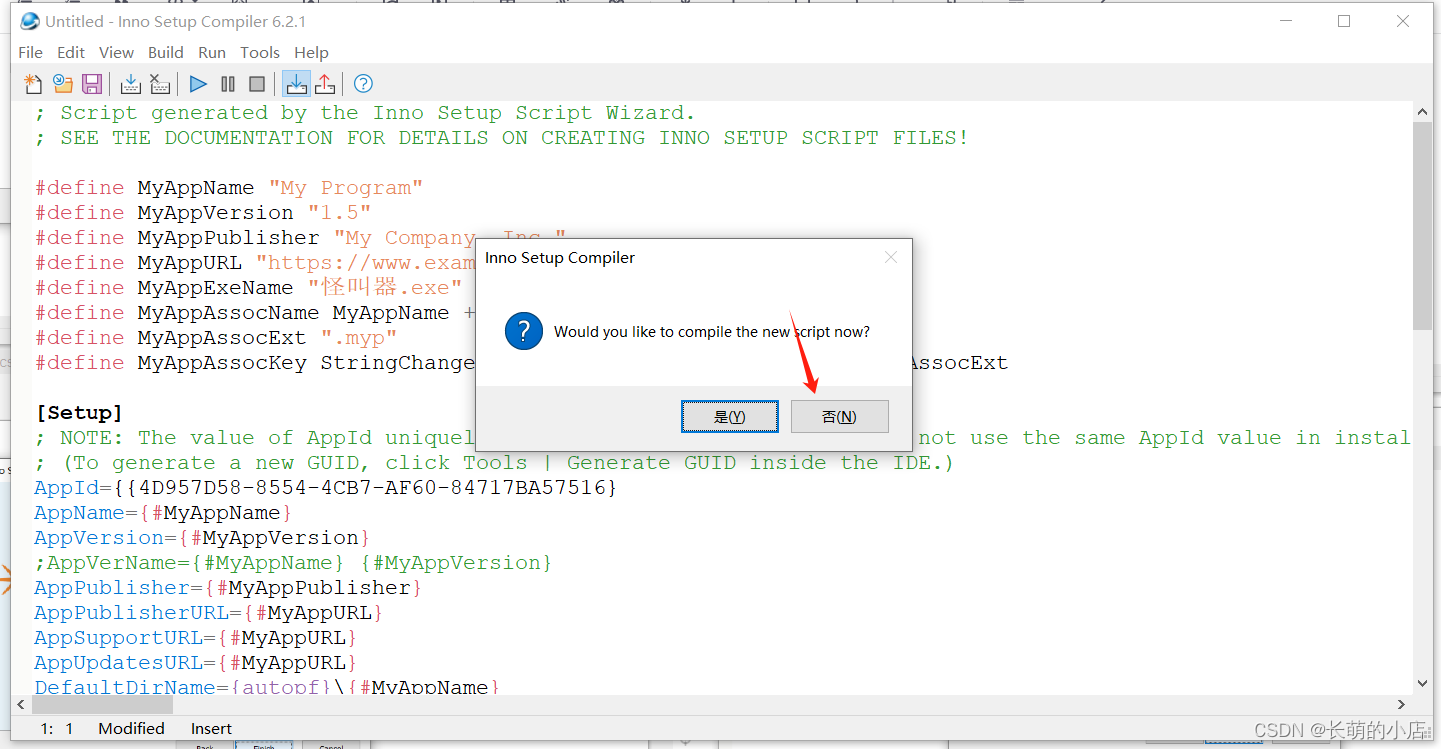Image resolution: width=1441 pixels, height=749 pixels.
Task: Open the Run menu
Action: pos(212,52)
